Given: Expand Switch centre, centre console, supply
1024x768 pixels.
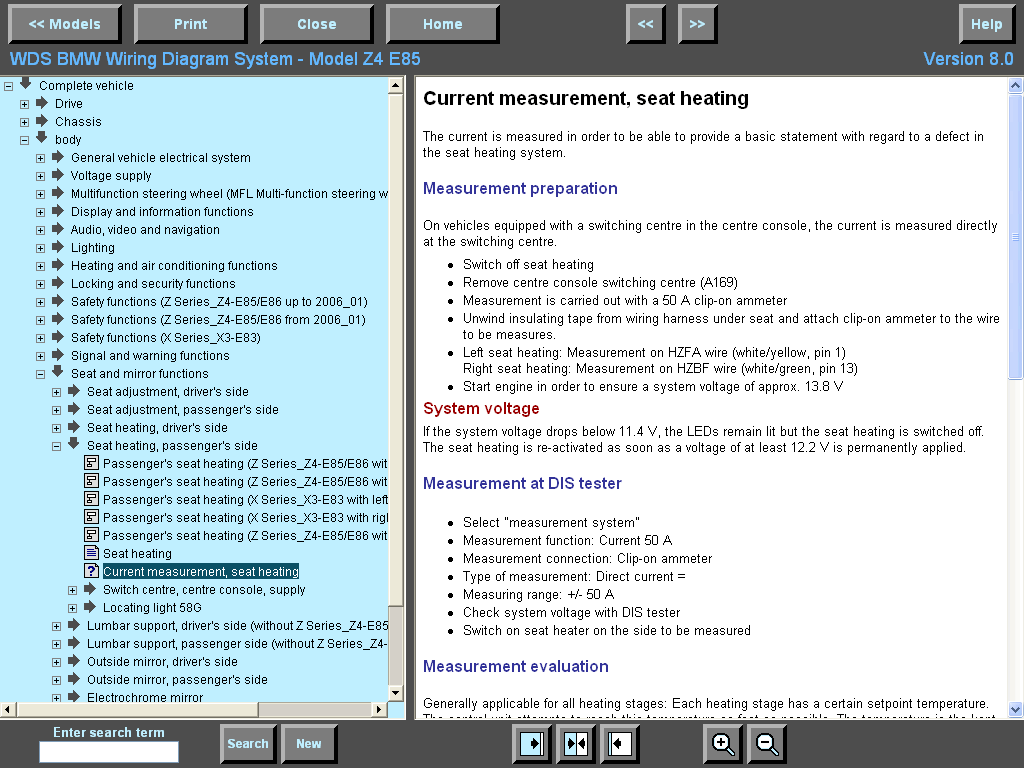Looking at the screenshot, I should pyautogui.click(x=72, y=590).
